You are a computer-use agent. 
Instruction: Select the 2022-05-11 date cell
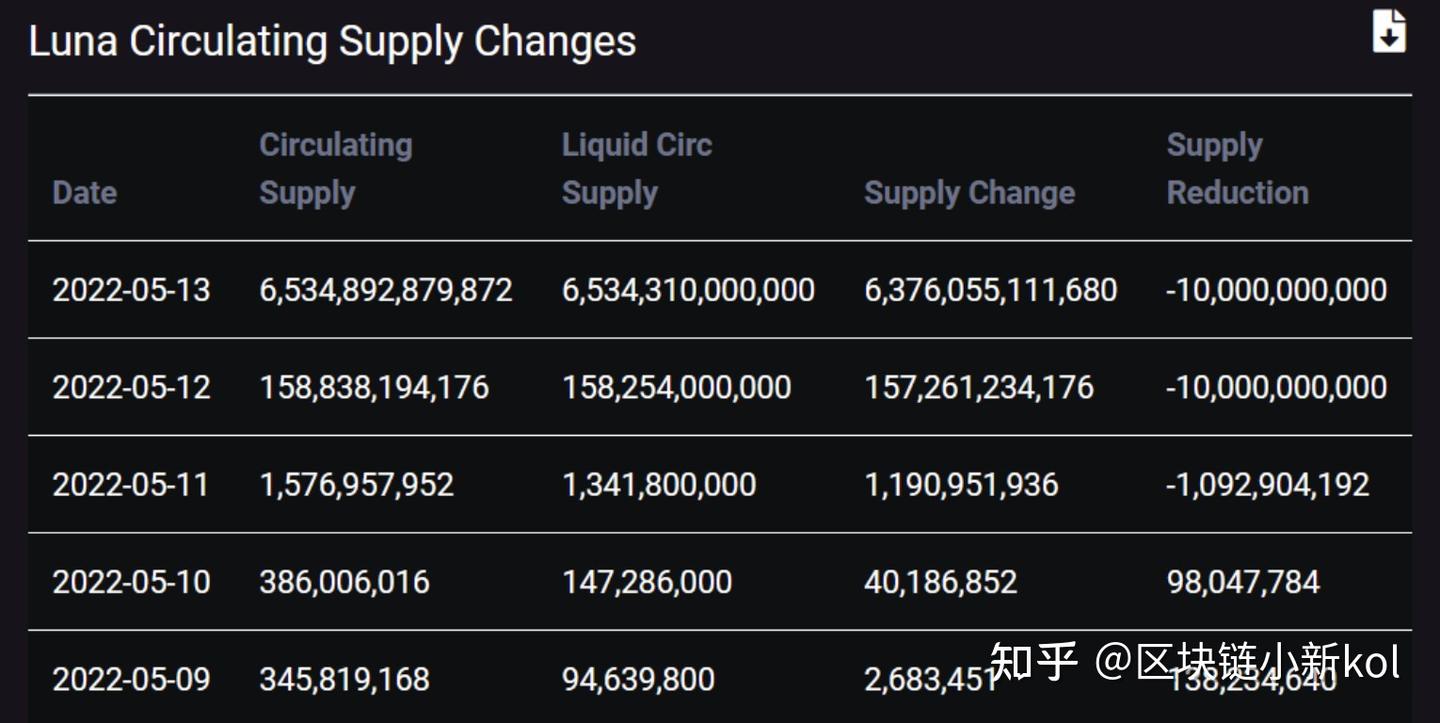[x=131, y=485]
